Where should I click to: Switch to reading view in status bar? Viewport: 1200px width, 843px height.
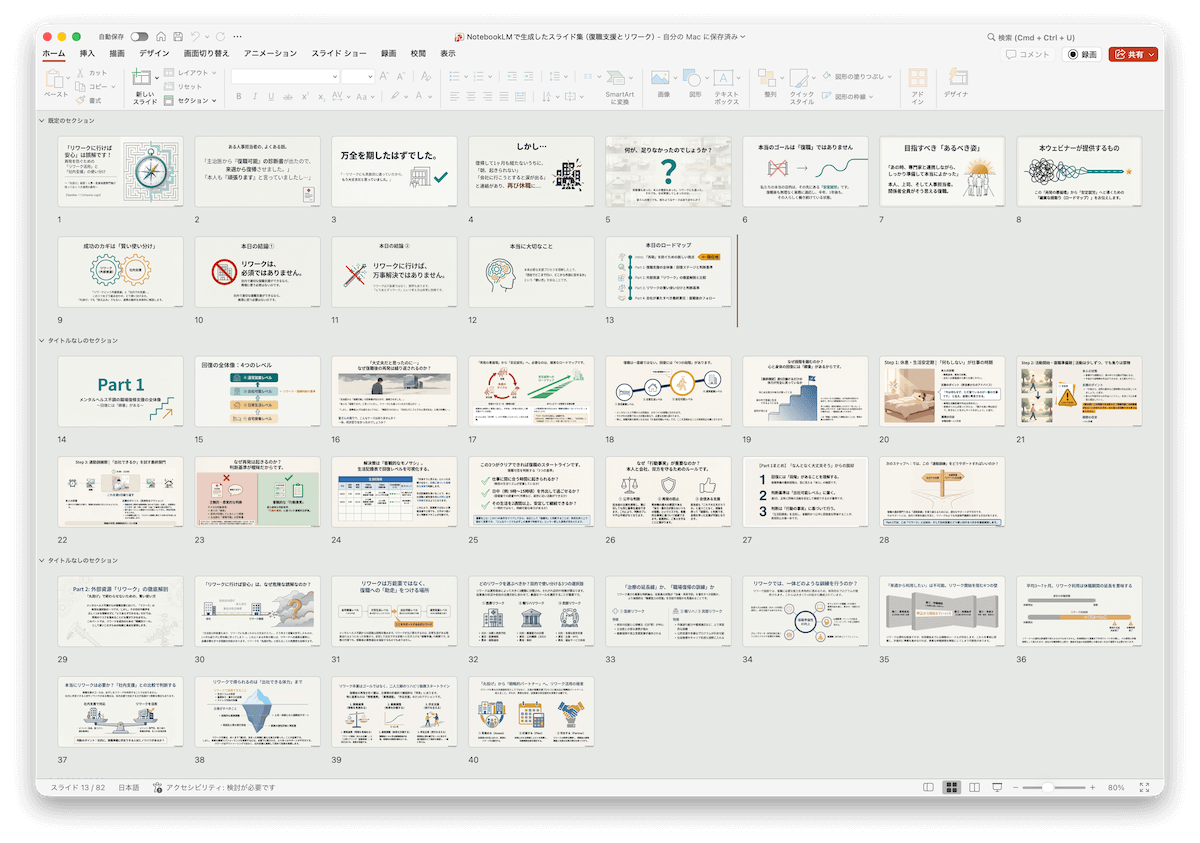[x=974, y=788]
